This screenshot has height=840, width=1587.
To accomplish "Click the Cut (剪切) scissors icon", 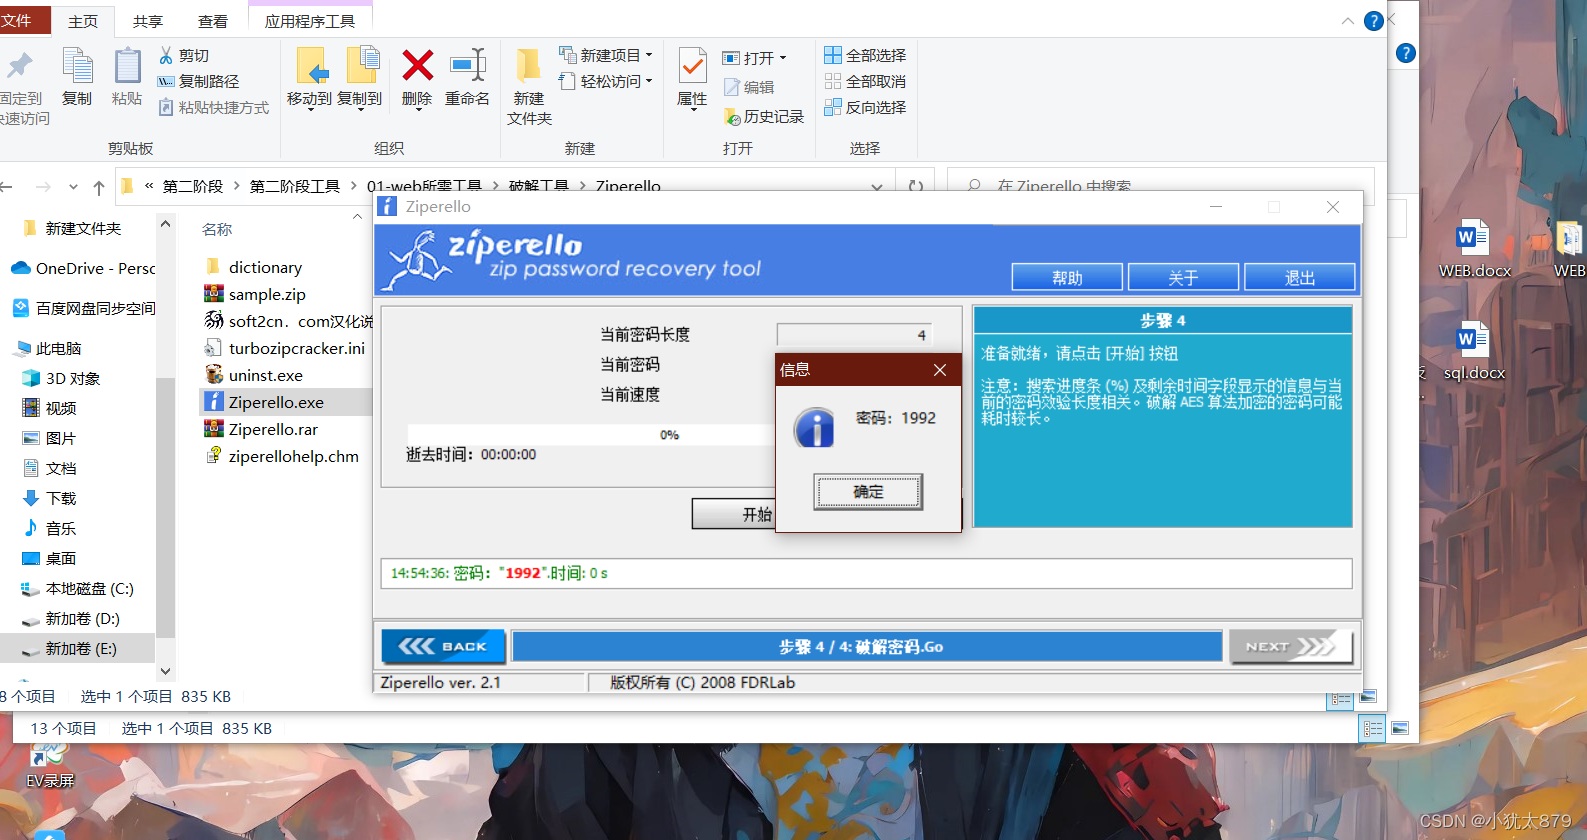I will 166,56.
